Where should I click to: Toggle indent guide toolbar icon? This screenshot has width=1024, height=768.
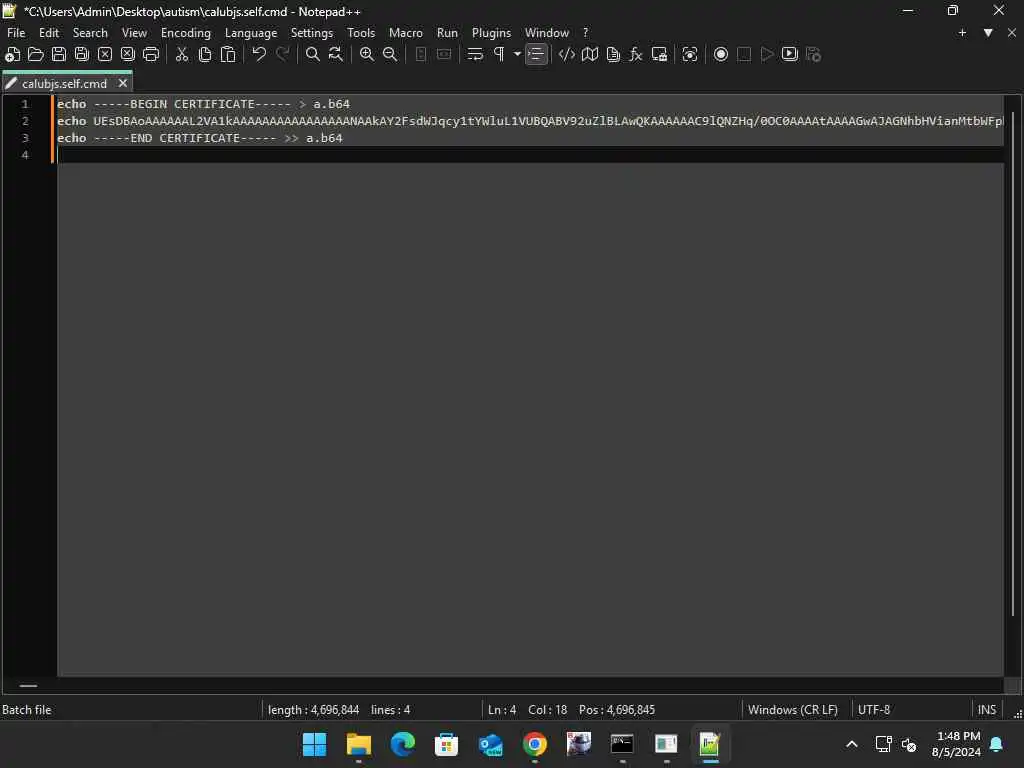[x=536, y=54]
